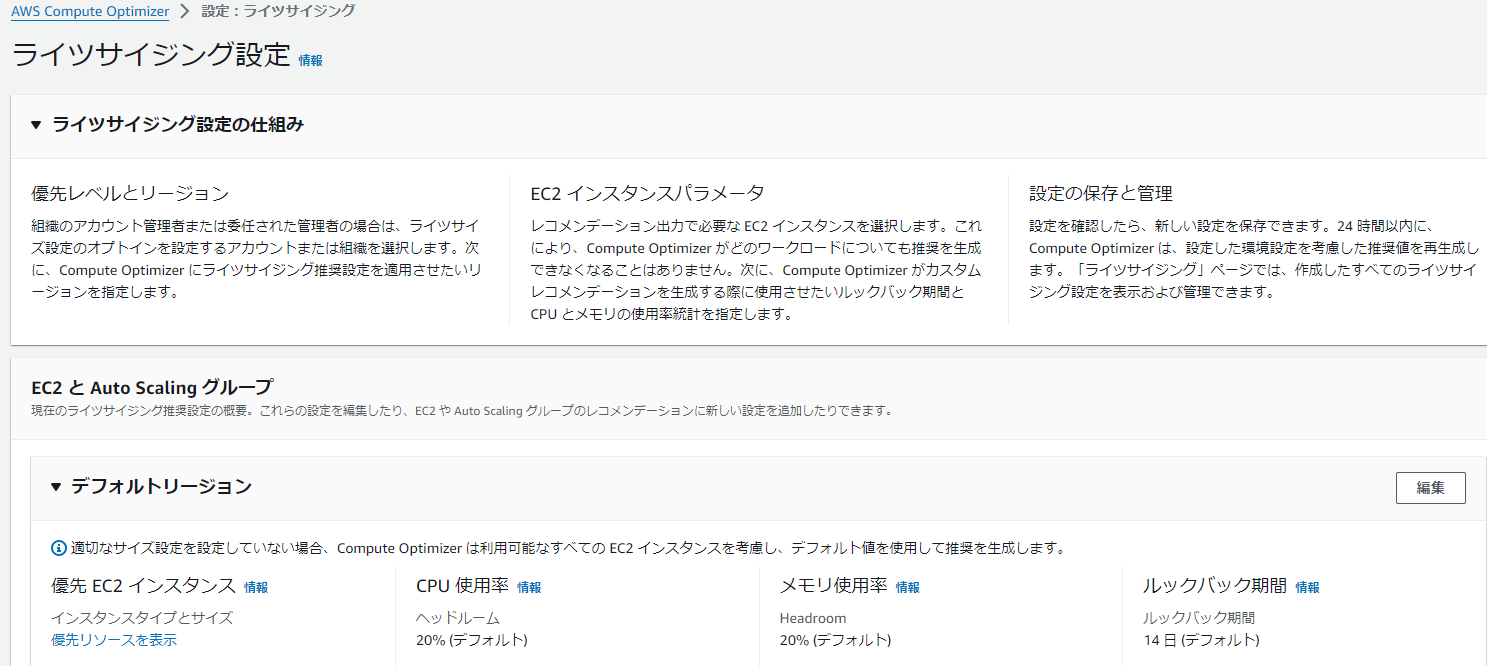Click the Headroom label under メモリ使用率
Image resolution: width=1487 pixels, height=666 pixels.
point(813,618)
